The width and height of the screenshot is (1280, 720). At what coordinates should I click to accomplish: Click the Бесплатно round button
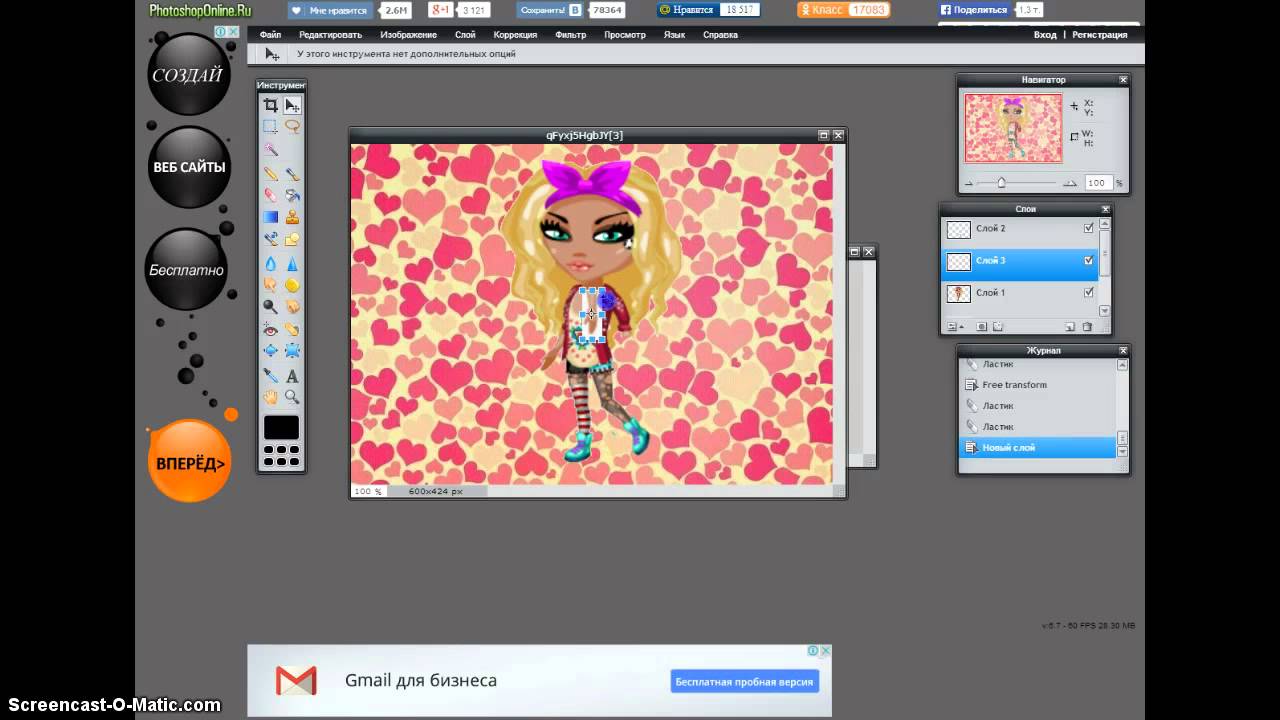(186, 270)
